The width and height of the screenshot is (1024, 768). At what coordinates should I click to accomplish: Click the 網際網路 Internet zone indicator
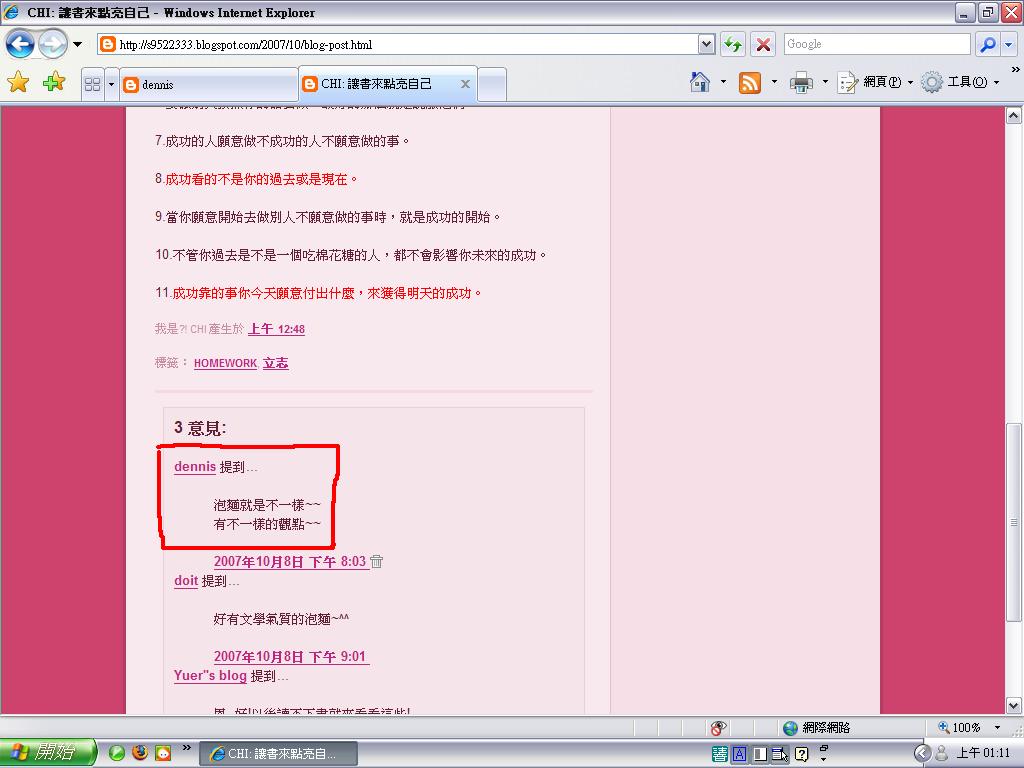[x=816, y=728]
